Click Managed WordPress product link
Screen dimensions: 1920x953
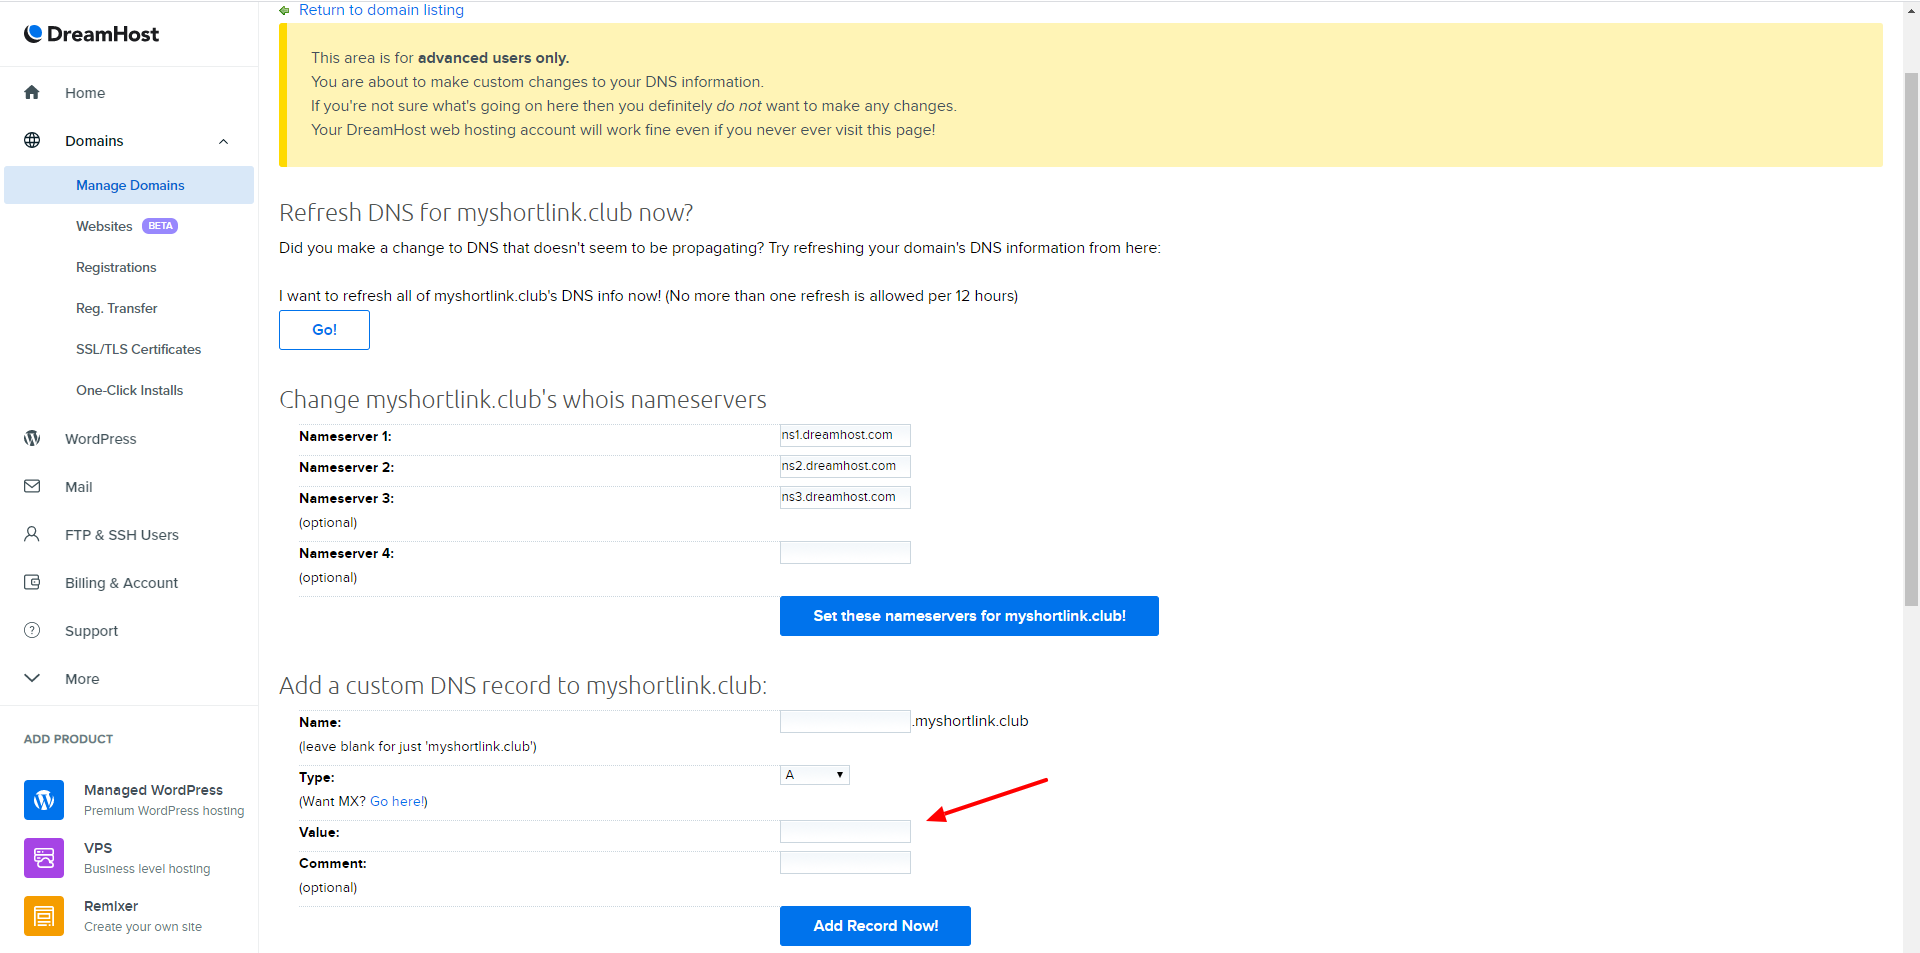tap(164, 800)
